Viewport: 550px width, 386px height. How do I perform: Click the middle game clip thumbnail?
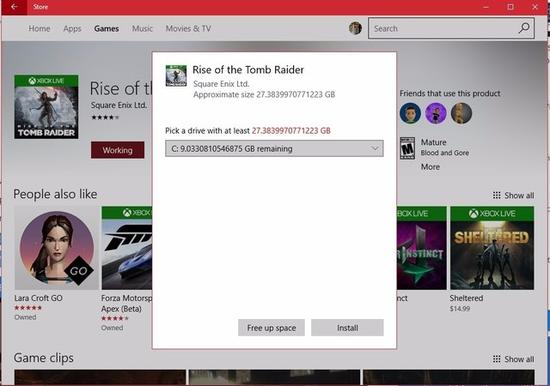point(274,377)
